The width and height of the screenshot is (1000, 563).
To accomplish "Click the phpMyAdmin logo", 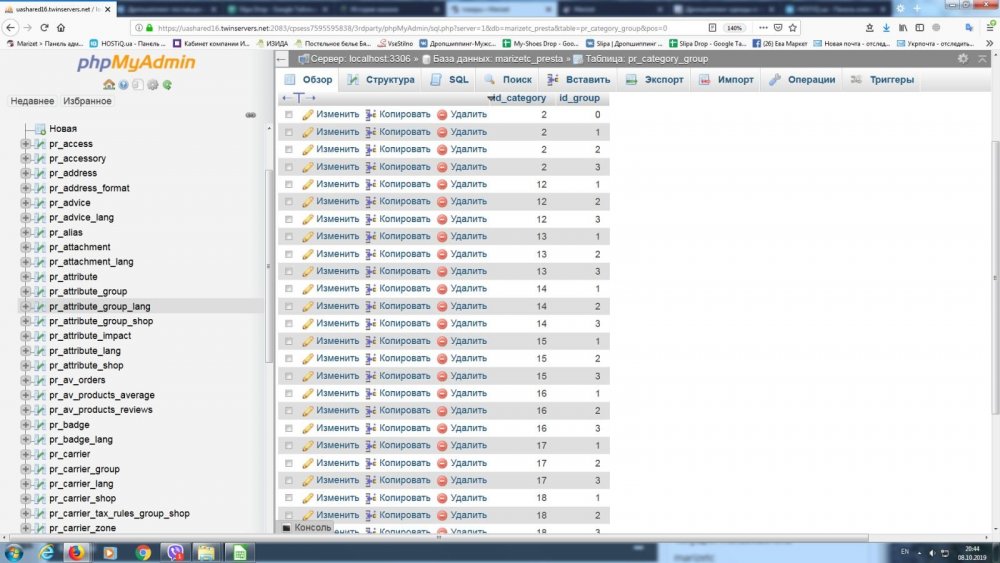I will pos(136,62).
